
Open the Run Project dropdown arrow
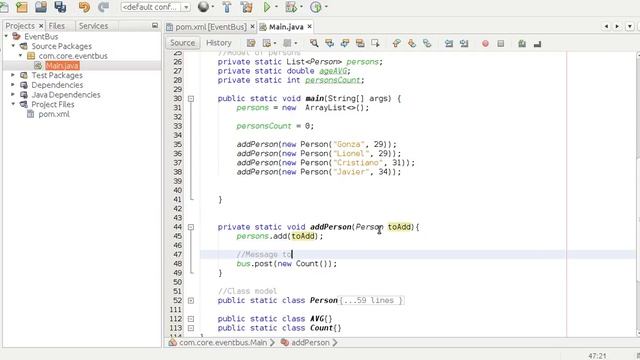[x=276, y=7]
